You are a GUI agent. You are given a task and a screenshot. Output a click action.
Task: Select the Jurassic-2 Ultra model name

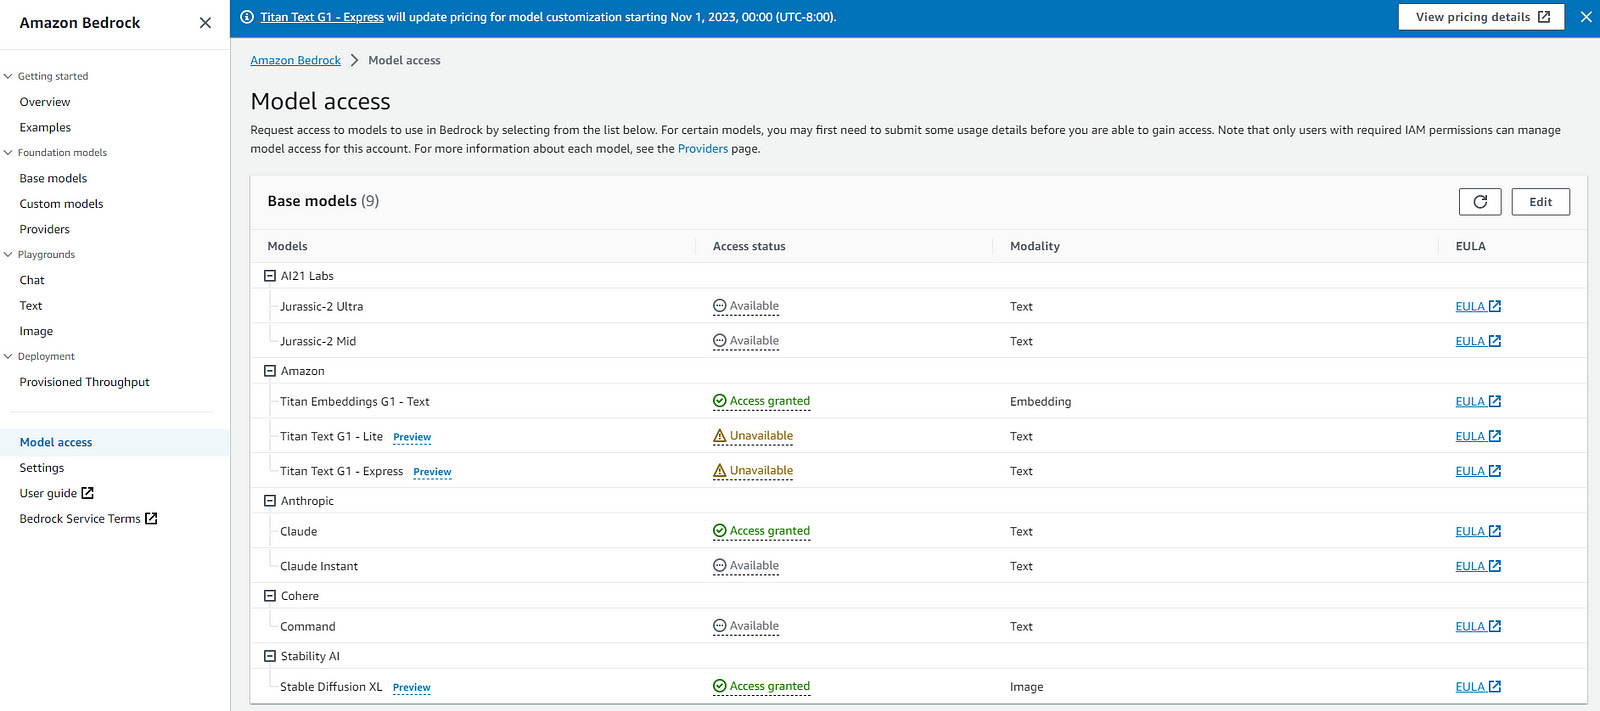(321, 307)
